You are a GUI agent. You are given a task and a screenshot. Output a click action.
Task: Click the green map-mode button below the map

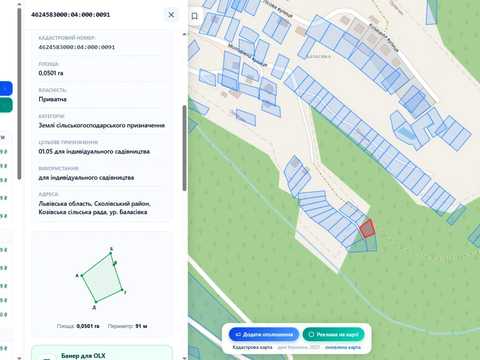click(x=333, y=334)
